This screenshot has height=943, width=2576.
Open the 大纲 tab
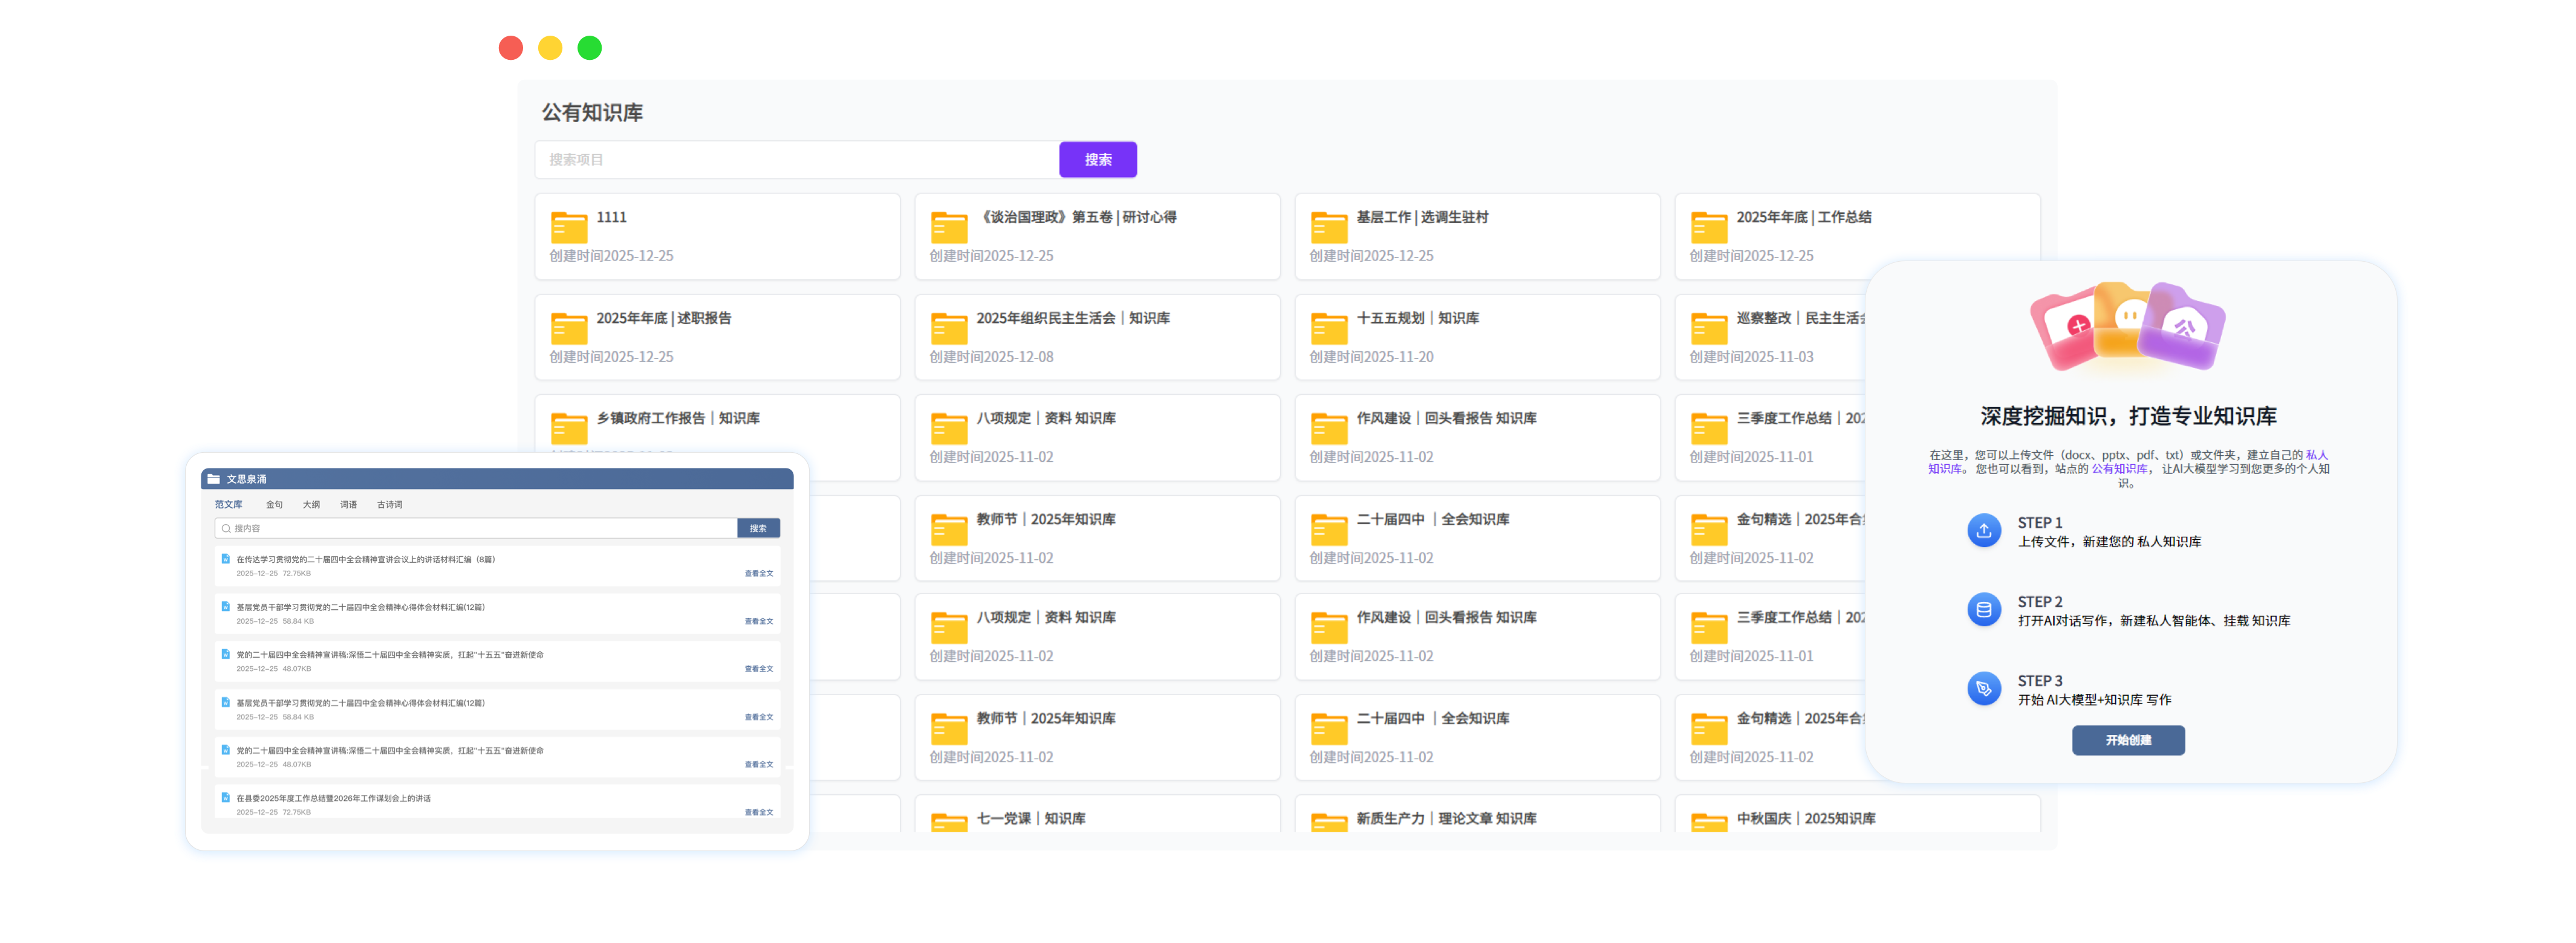pos(311,504)
